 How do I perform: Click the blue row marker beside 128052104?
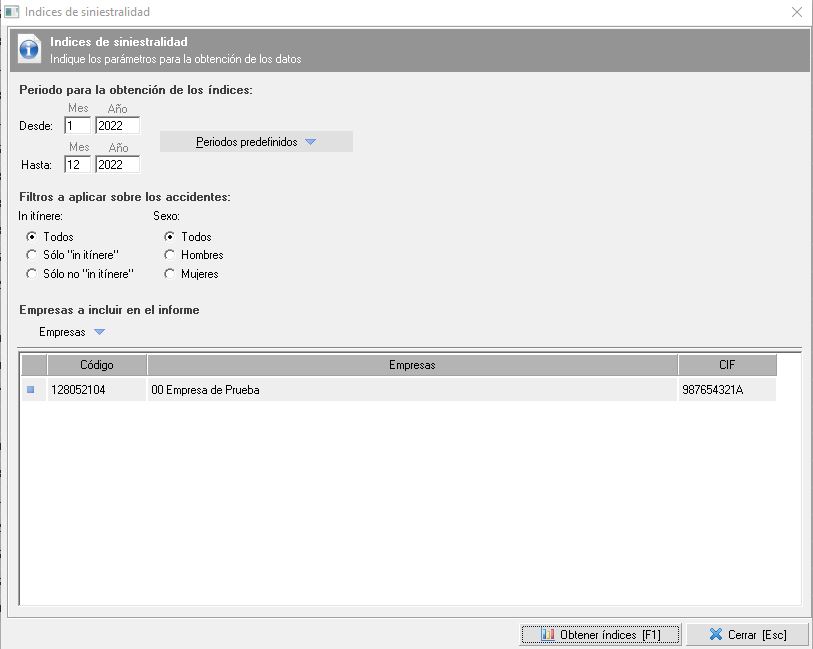point(30,390)
